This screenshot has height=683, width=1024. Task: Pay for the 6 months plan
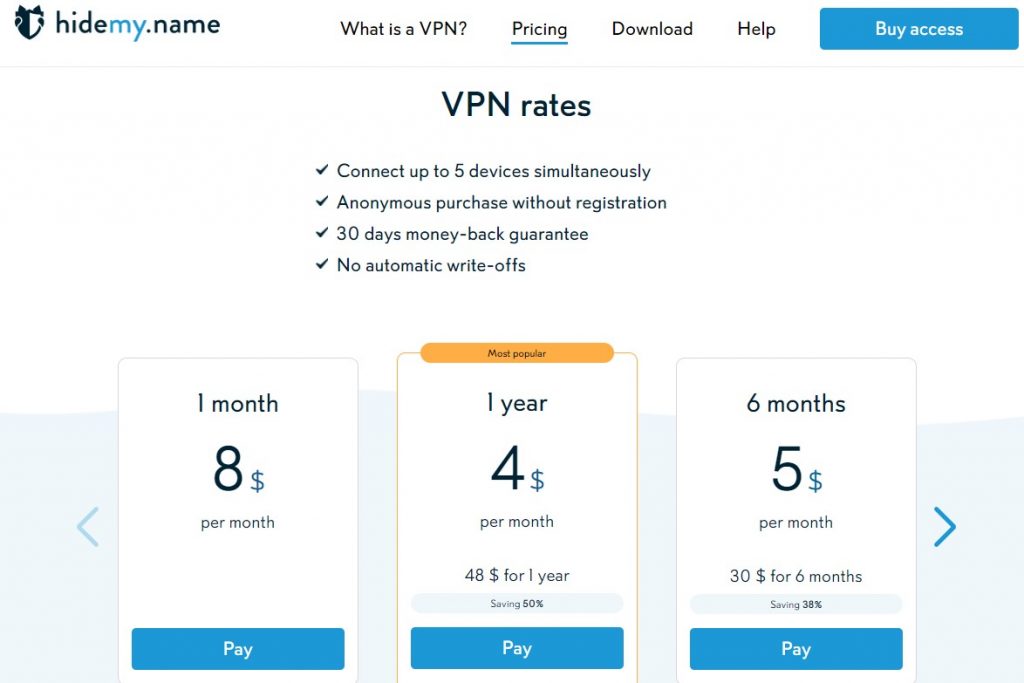(x=796, y=648)
